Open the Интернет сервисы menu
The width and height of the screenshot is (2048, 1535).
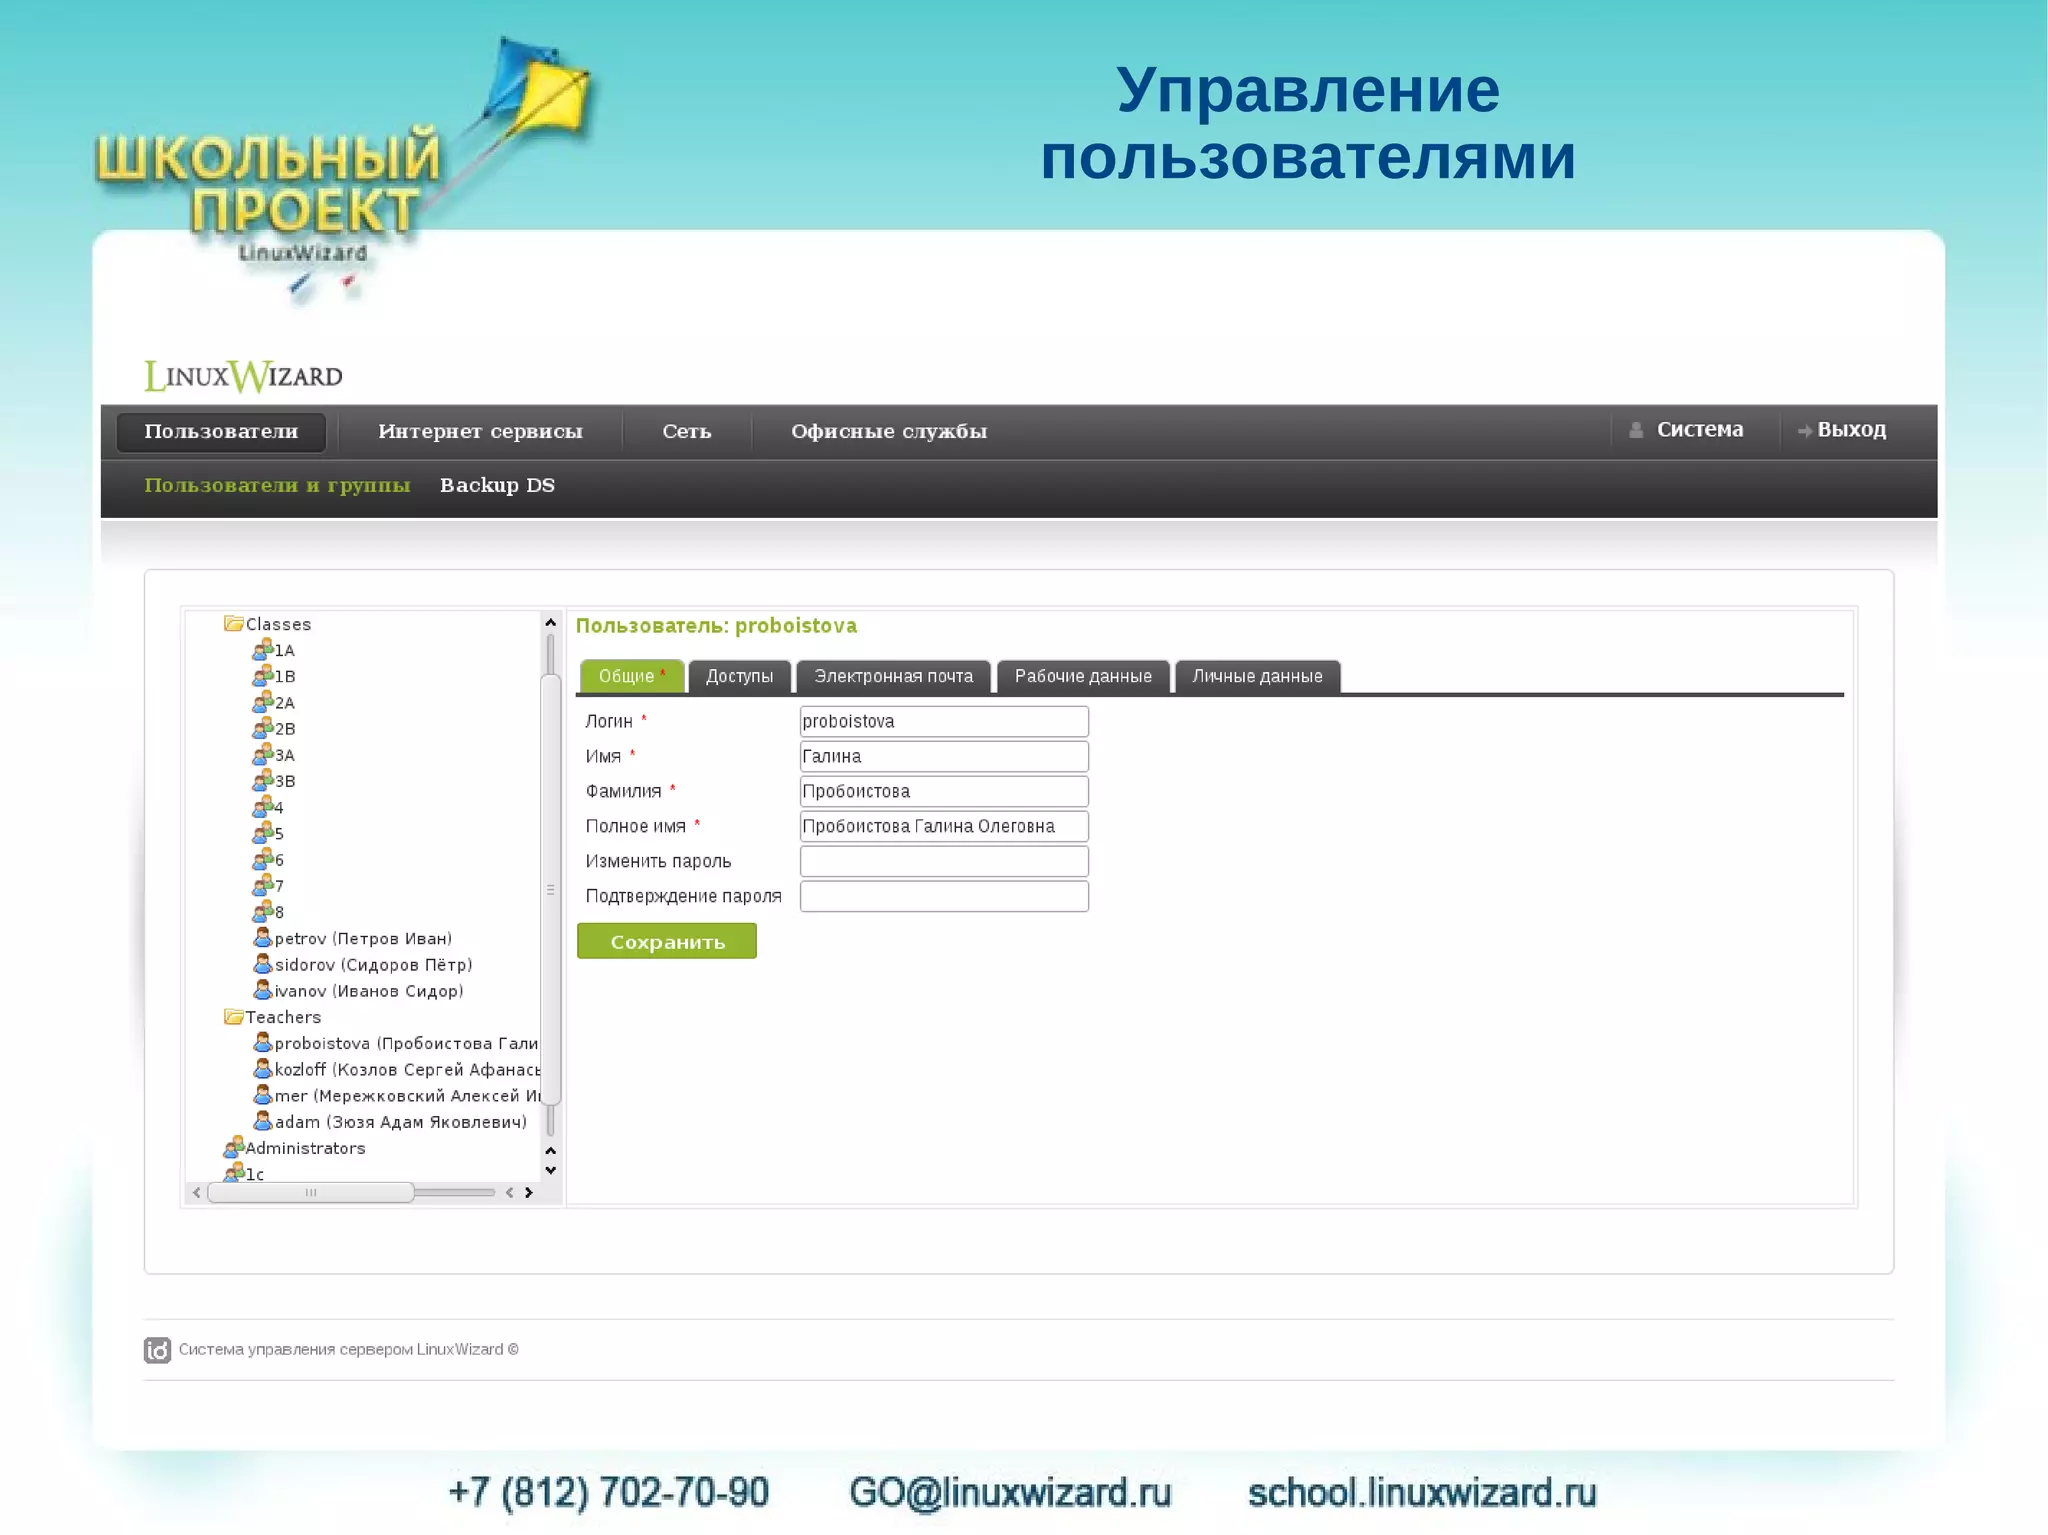480,432
